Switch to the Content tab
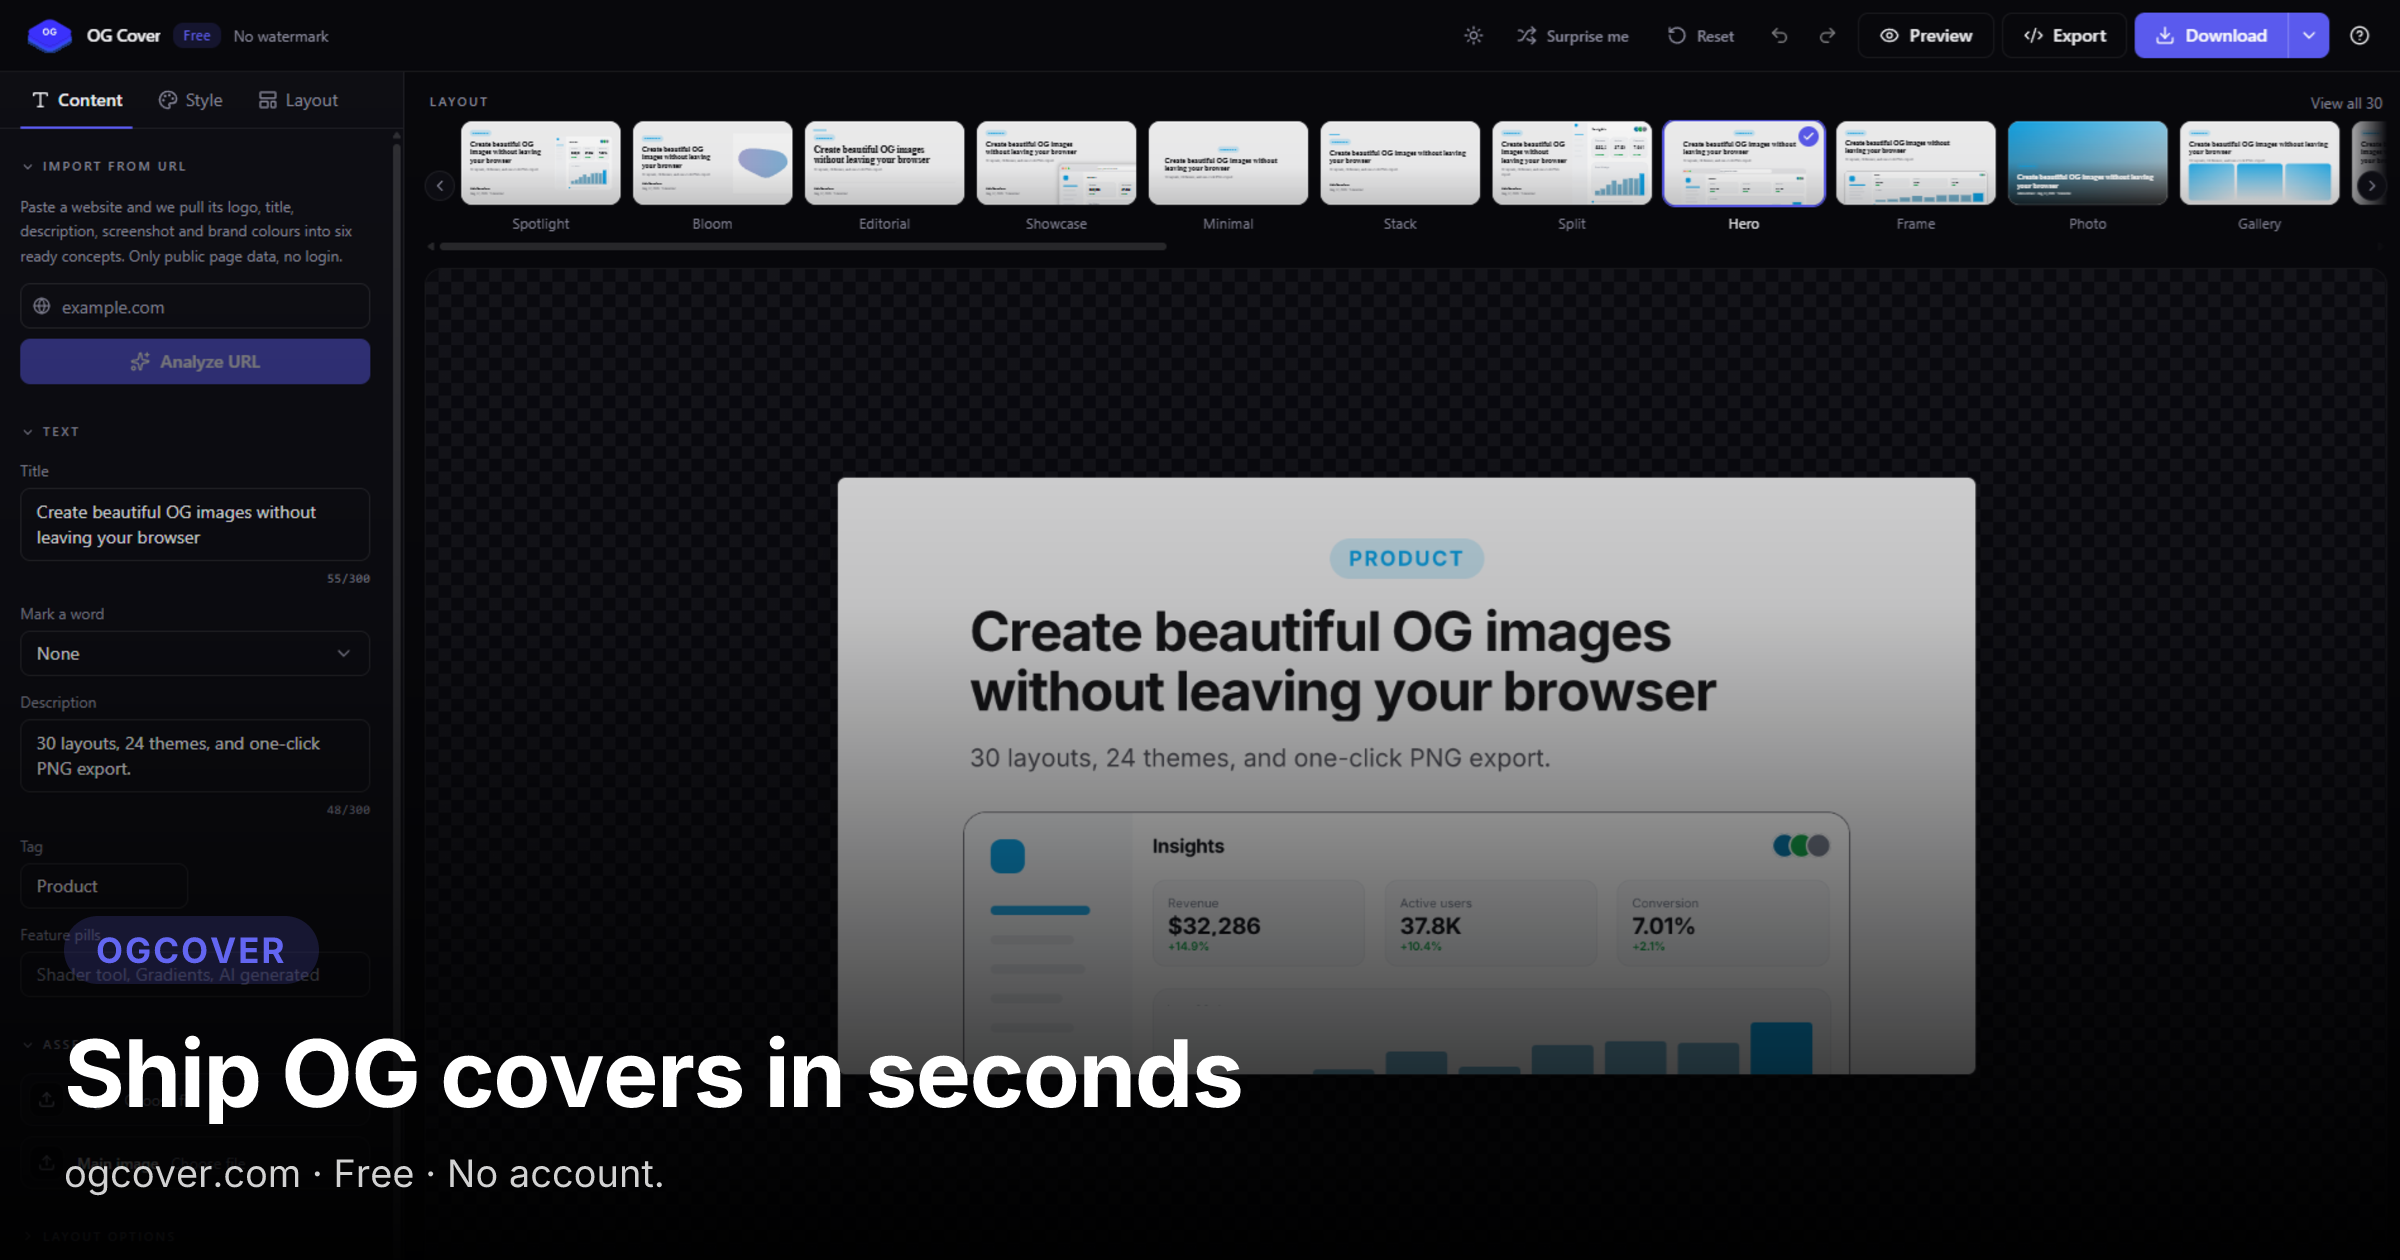Image resolution: width=2400 pixels, height=1260 pixels. [x=77, y=100]
